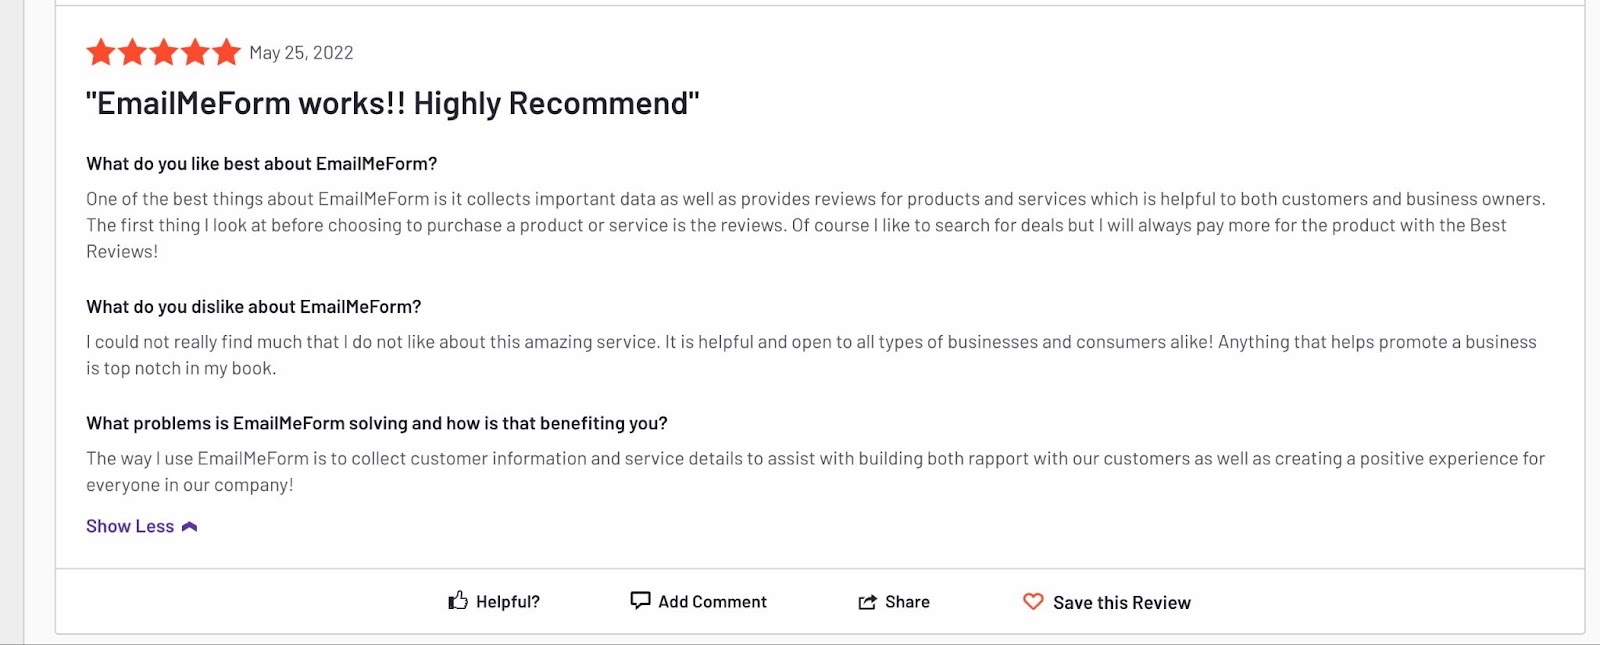Viewport: 1600px width, 645px height.
Task: Click the Share text label
Action: (x=907, y=602)
